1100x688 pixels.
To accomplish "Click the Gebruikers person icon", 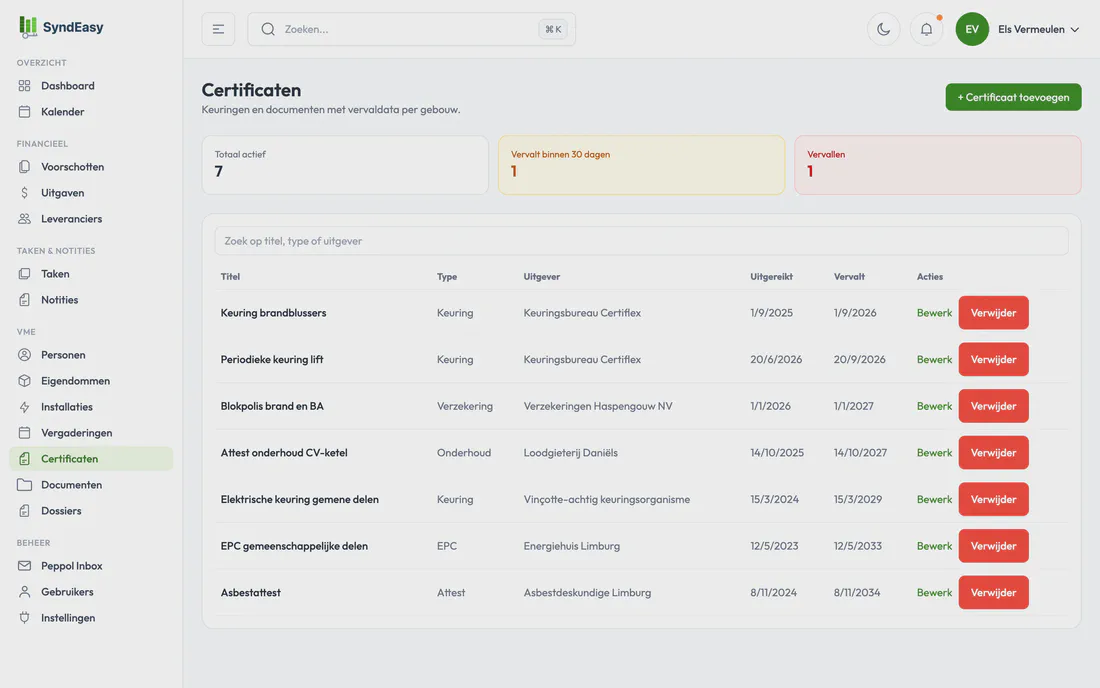I will point(25,592).
